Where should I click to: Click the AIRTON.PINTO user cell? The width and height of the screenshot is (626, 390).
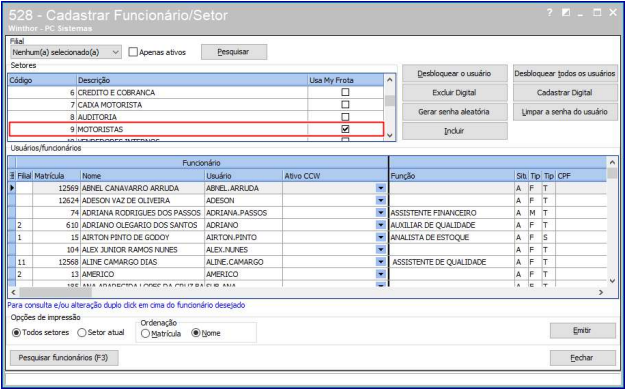244,238
